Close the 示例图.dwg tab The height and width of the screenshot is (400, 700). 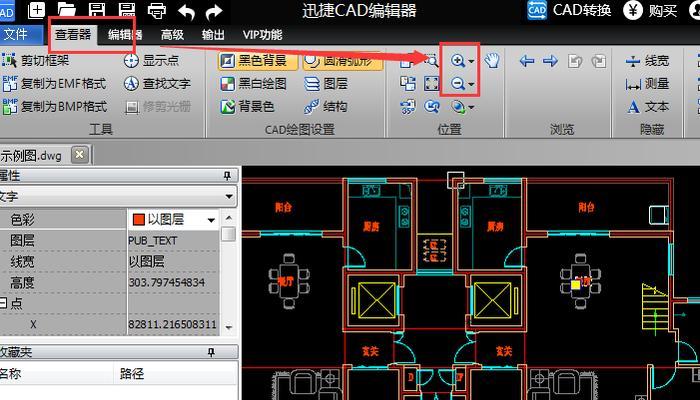(79, 154)
